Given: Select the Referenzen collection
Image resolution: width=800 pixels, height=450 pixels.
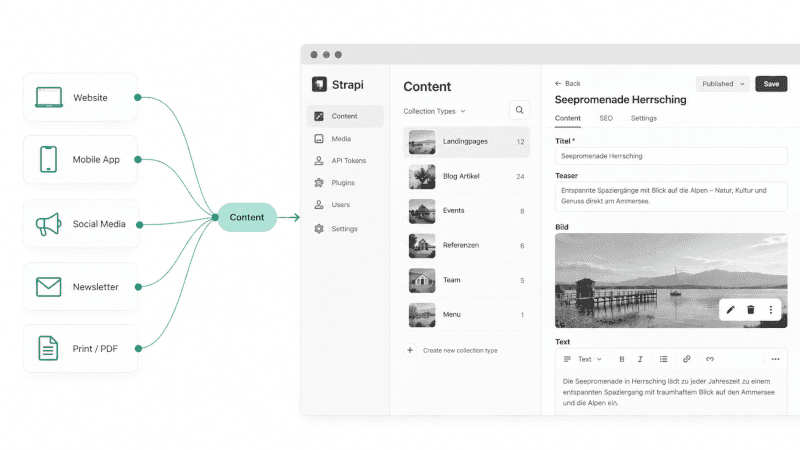Looking at the screenshot, I should pos(466,246).
